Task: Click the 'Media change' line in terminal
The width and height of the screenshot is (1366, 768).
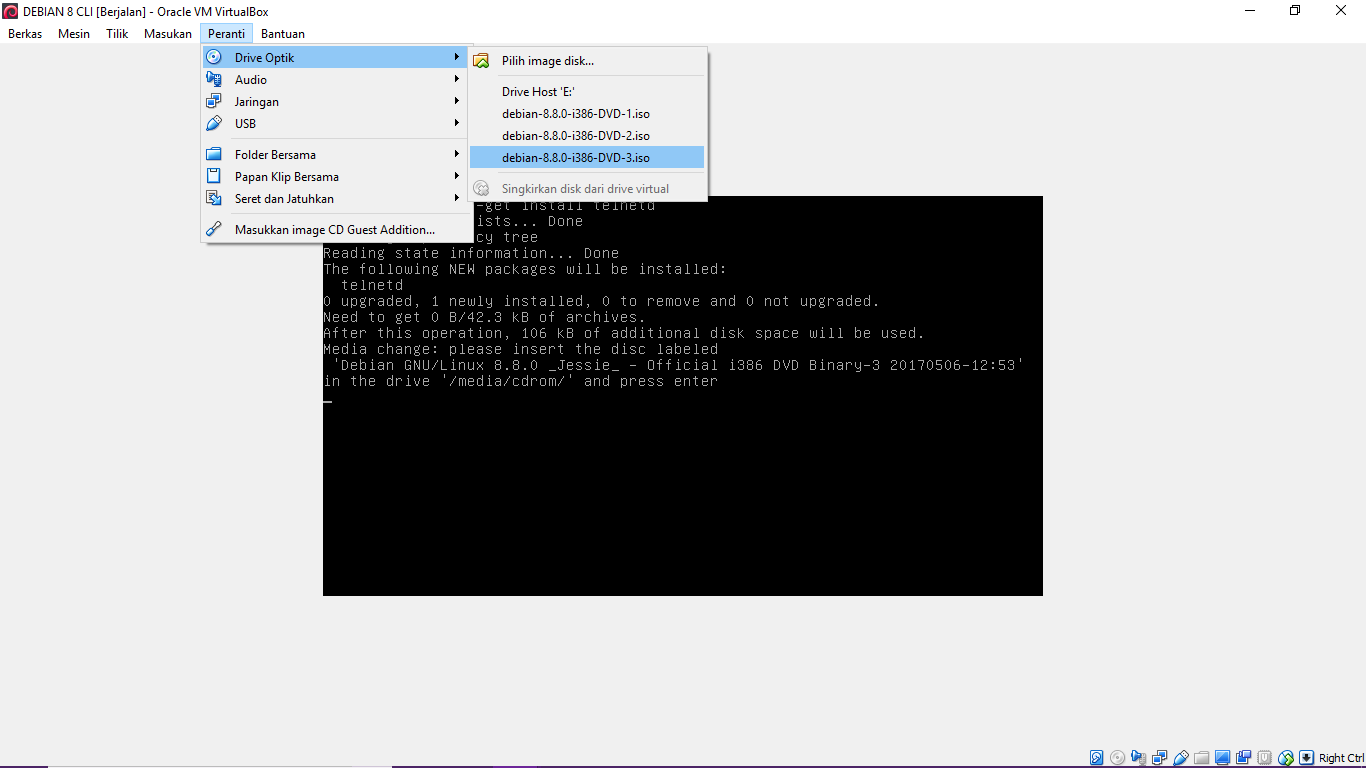Action: (520, 349)
